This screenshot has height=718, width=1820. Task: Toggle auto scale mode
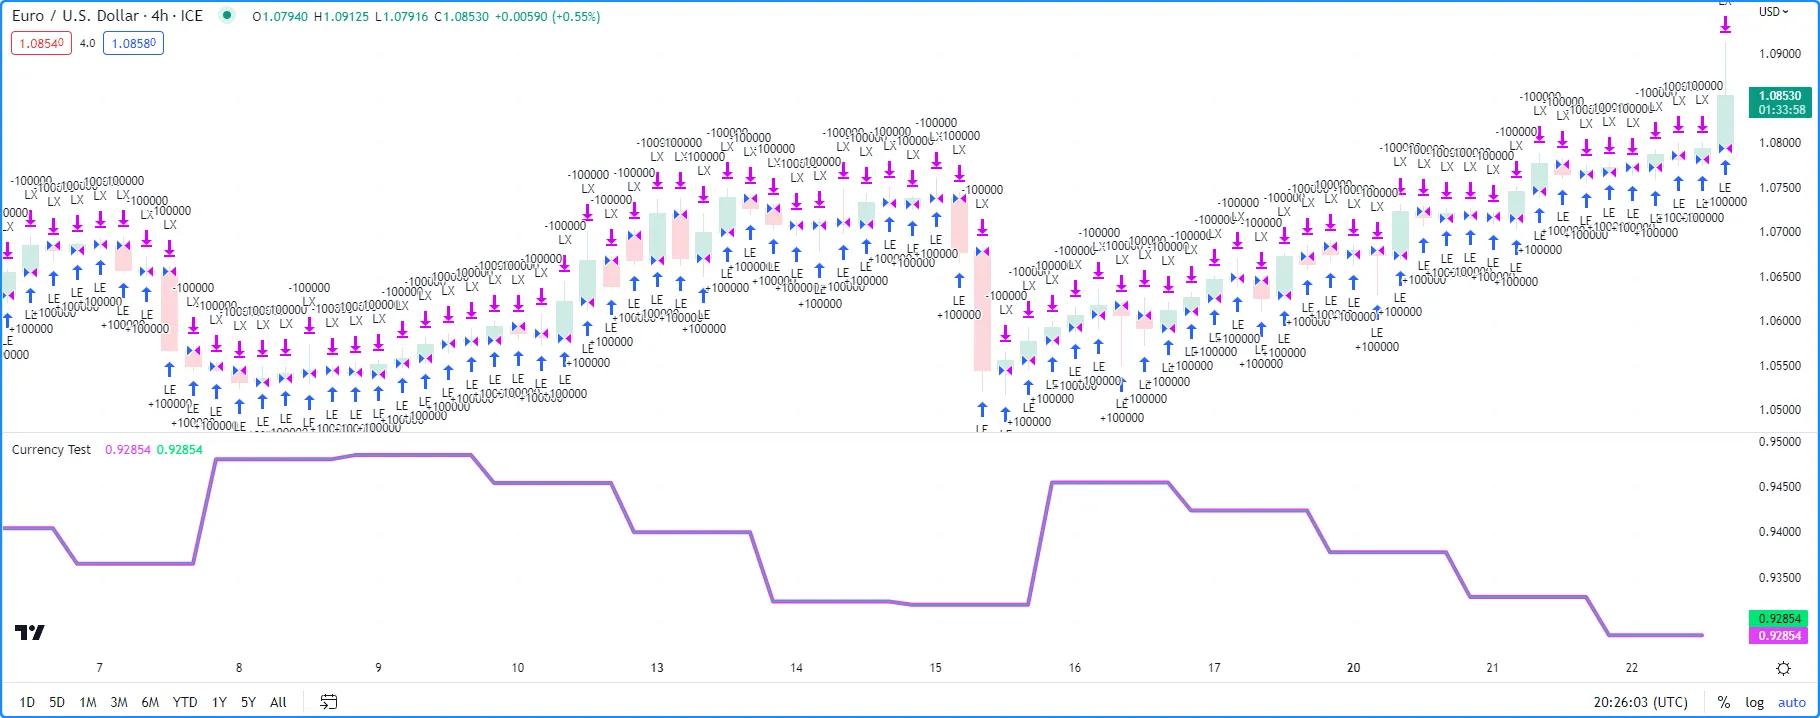(1791, 702)
